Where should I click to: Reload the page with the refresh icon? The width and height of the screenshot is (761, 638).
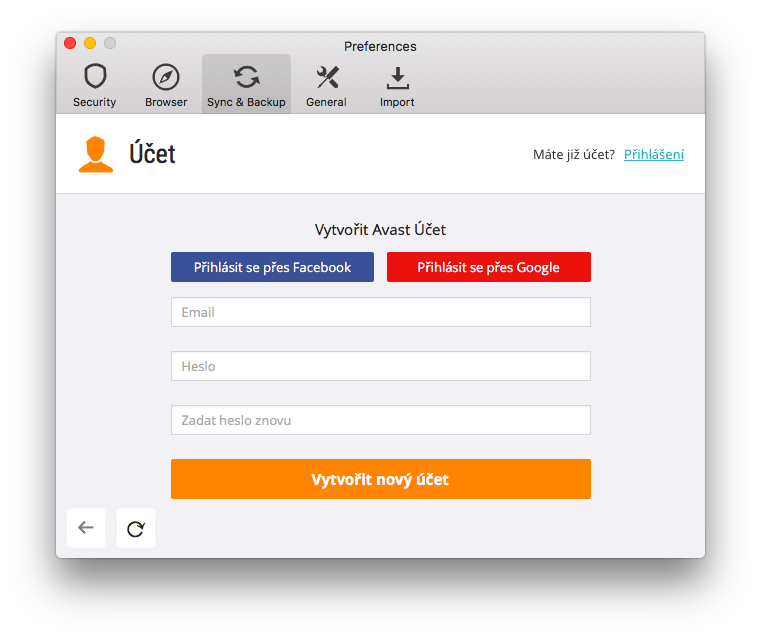[x=136, y=528]
